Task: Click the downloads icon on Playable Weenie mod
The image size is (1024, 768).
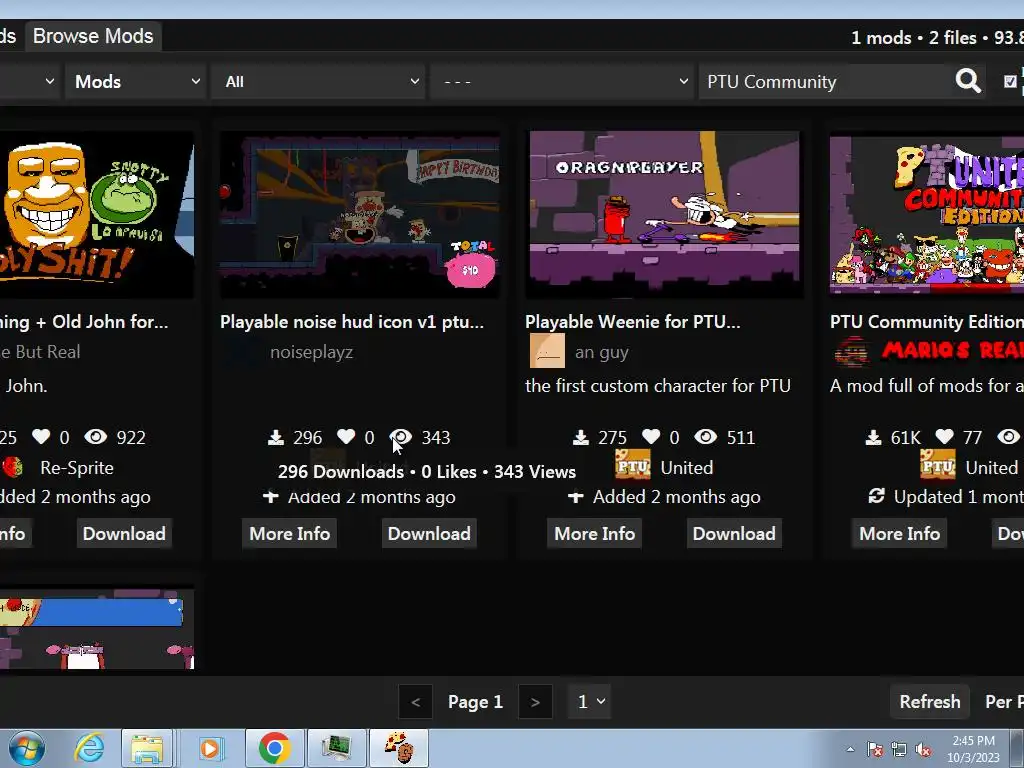Action: pos(581,438)
